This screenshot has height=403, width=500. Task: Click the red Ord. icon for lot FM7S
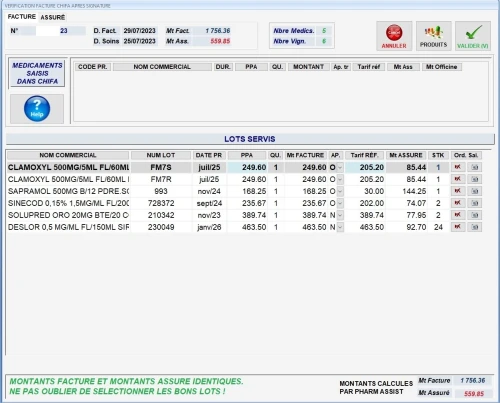tap(458, 167)
